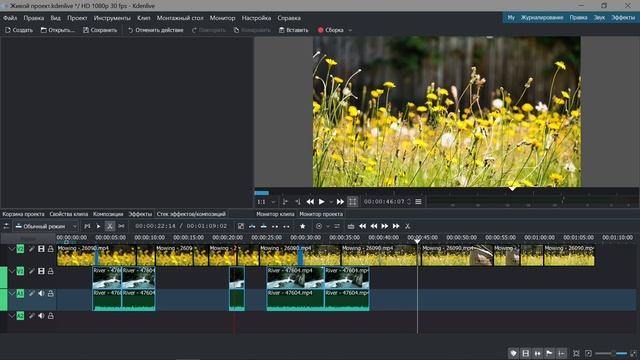Open timeline track settings icon at far left
This screenshot has height=360, width=640.
click(x=6, y=226)
